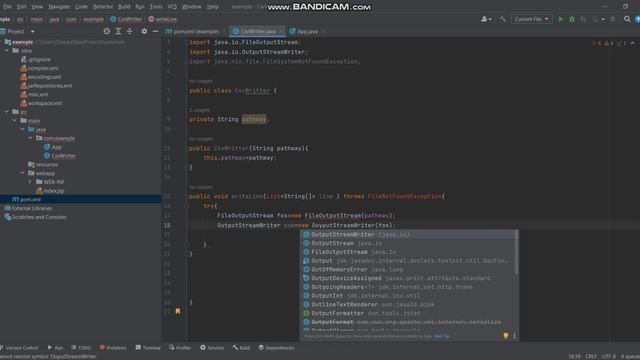
Task: Select OutOfMemoryError suggestion in completion list
Action: pos(408,269)
